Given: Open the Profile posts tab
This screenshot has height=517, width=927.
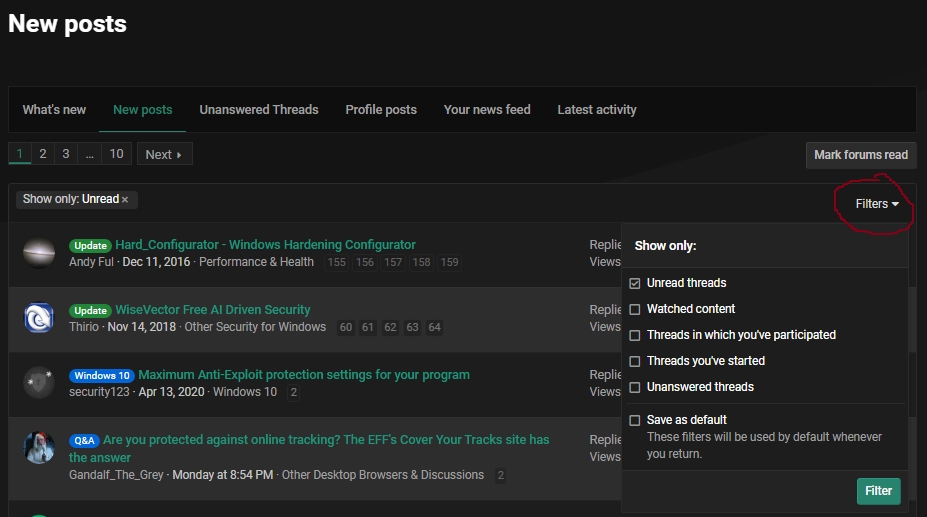Looking at the screenshot, I should tap(381, 110).
